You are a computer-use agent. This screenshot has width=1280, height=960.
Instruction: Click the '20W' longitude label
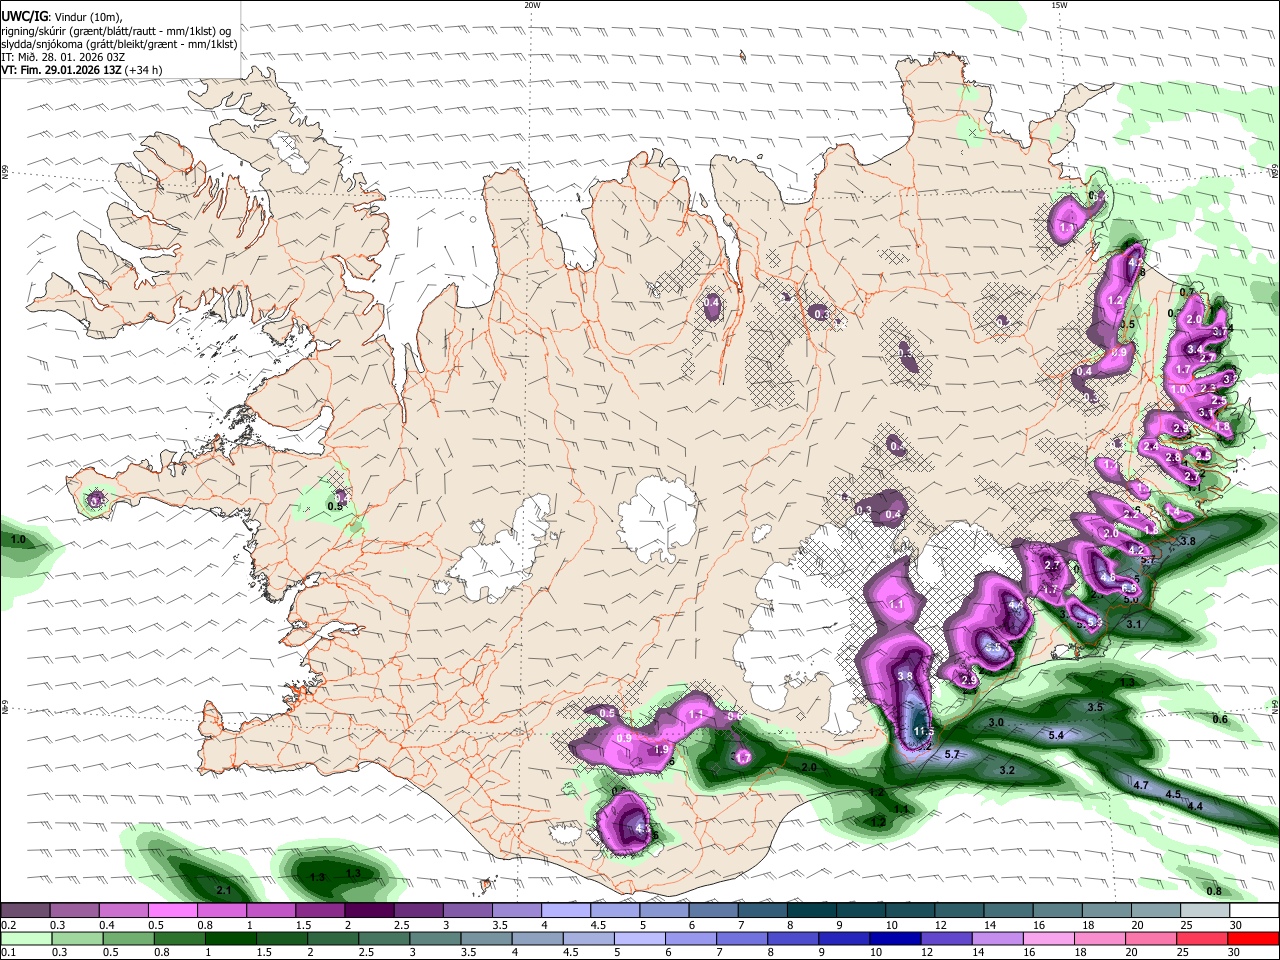point(532,5)
